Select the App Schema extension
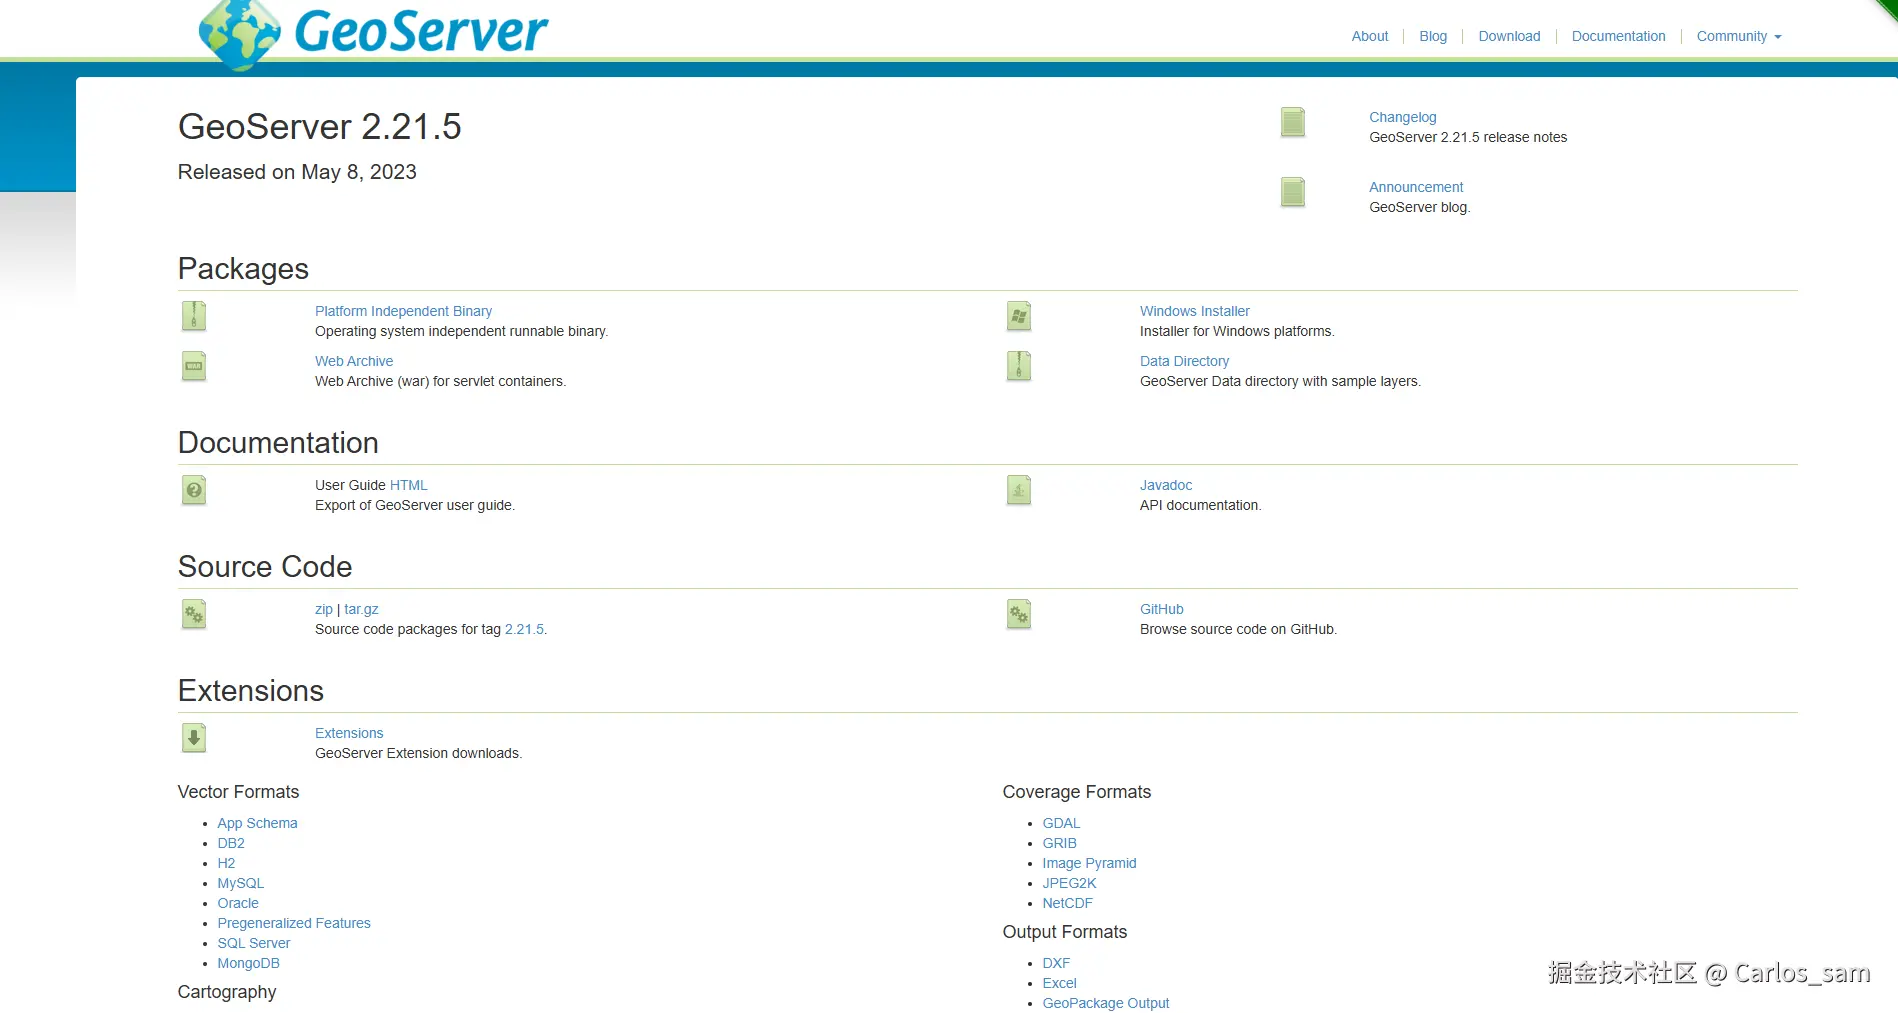Image resolution: width=1898 pixels, height=1013 pixels. pyautogui.click(x=257, y=823)
